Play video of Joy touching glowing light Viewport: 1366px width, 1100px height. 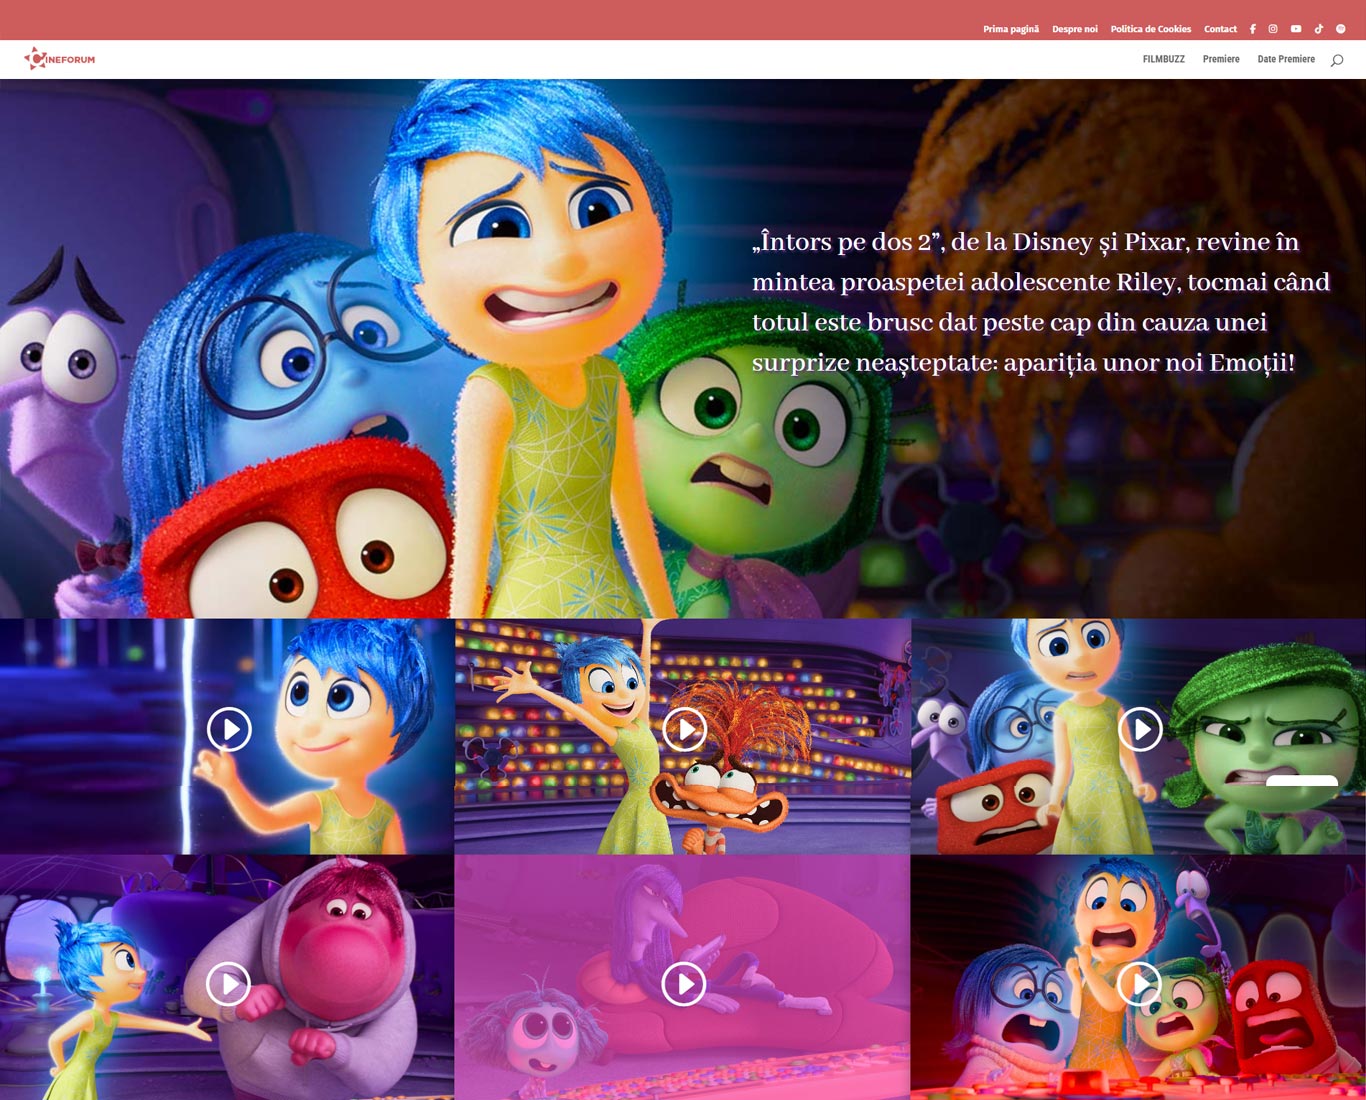(x=229, y=729)
